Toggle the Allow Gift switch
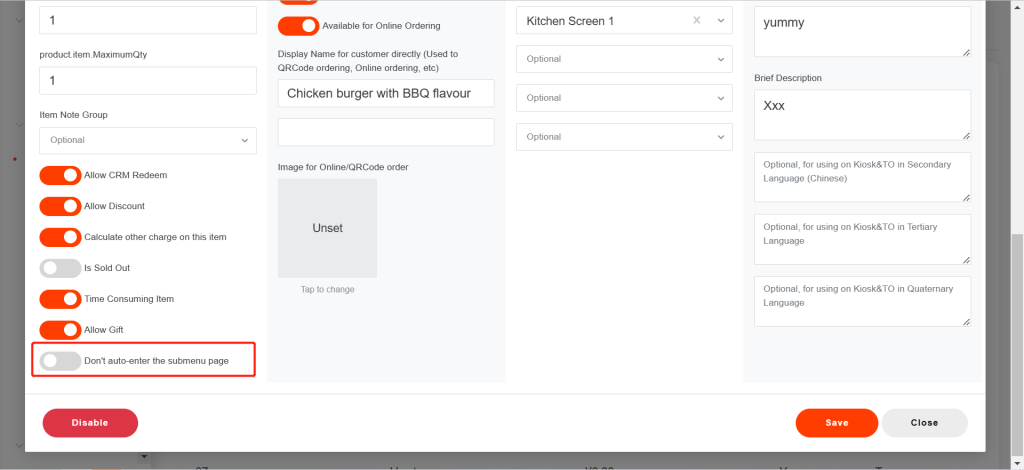 (60, 330)
